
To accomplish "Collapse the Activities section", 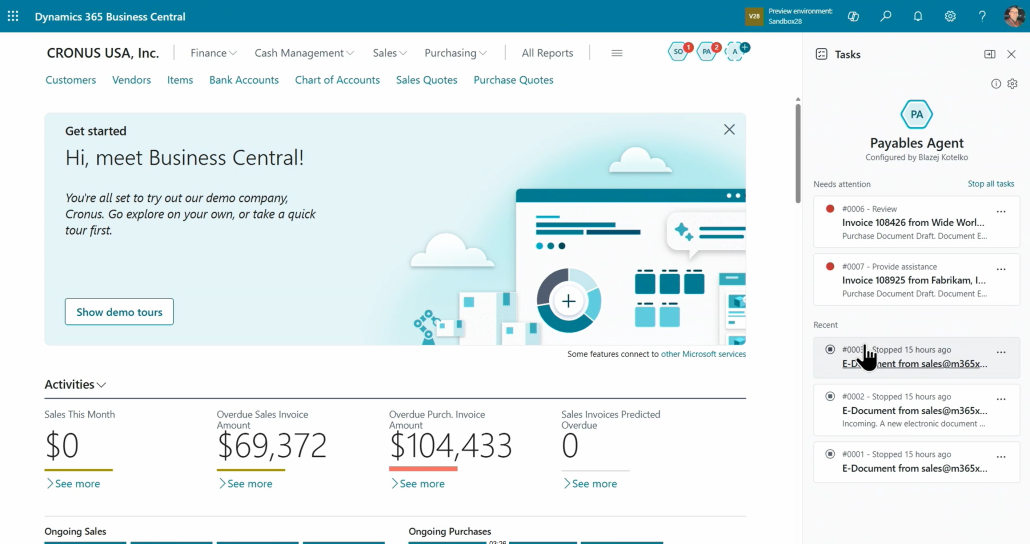I will (75, 385).
